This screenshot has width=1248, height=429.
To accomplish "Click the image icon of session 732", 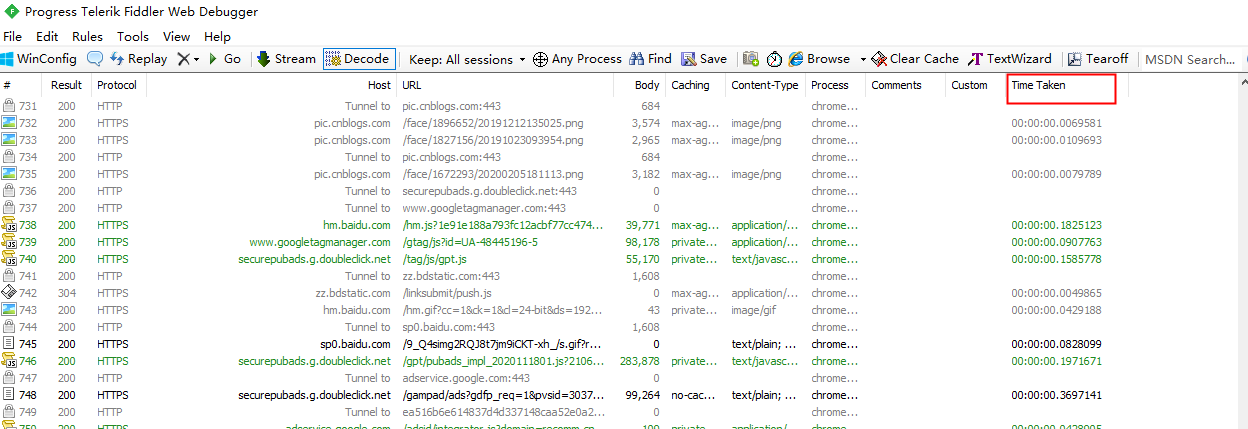I will pyautogui.click(x=8, y=123).
